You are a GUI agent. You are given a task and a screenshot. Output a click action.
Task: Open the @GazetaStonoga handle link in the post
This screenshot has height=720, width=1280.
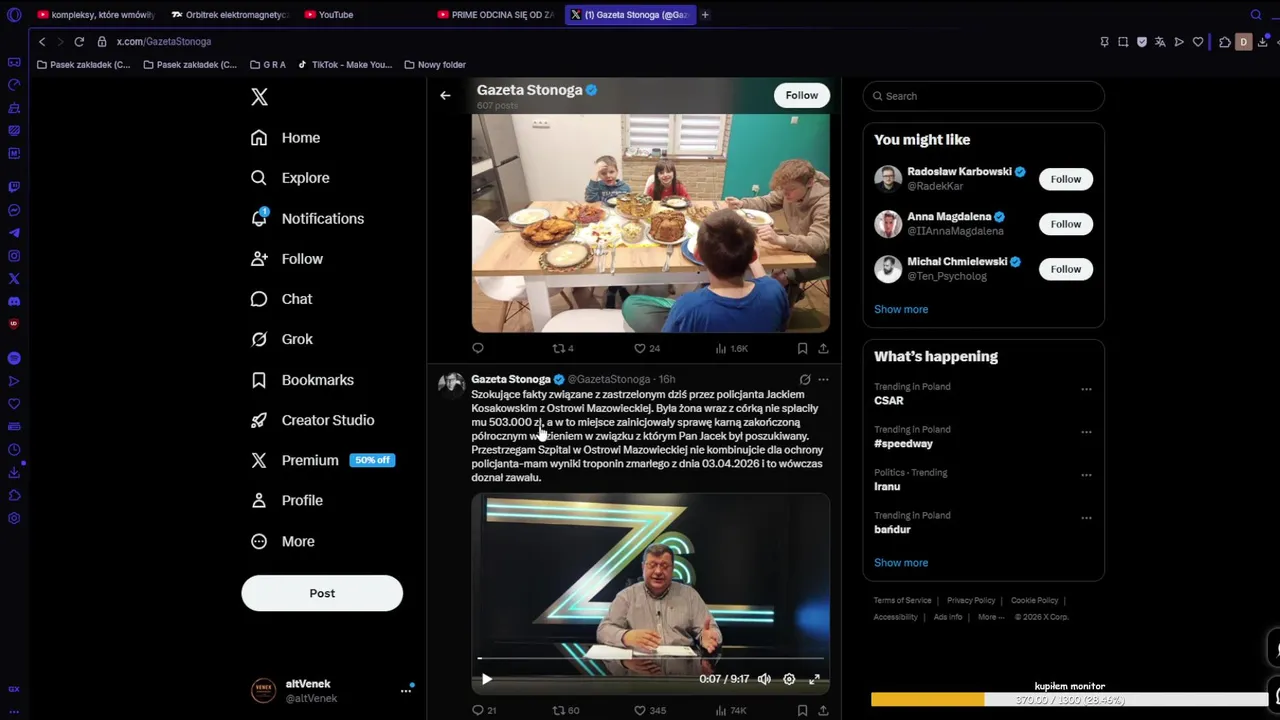point(609,380)
